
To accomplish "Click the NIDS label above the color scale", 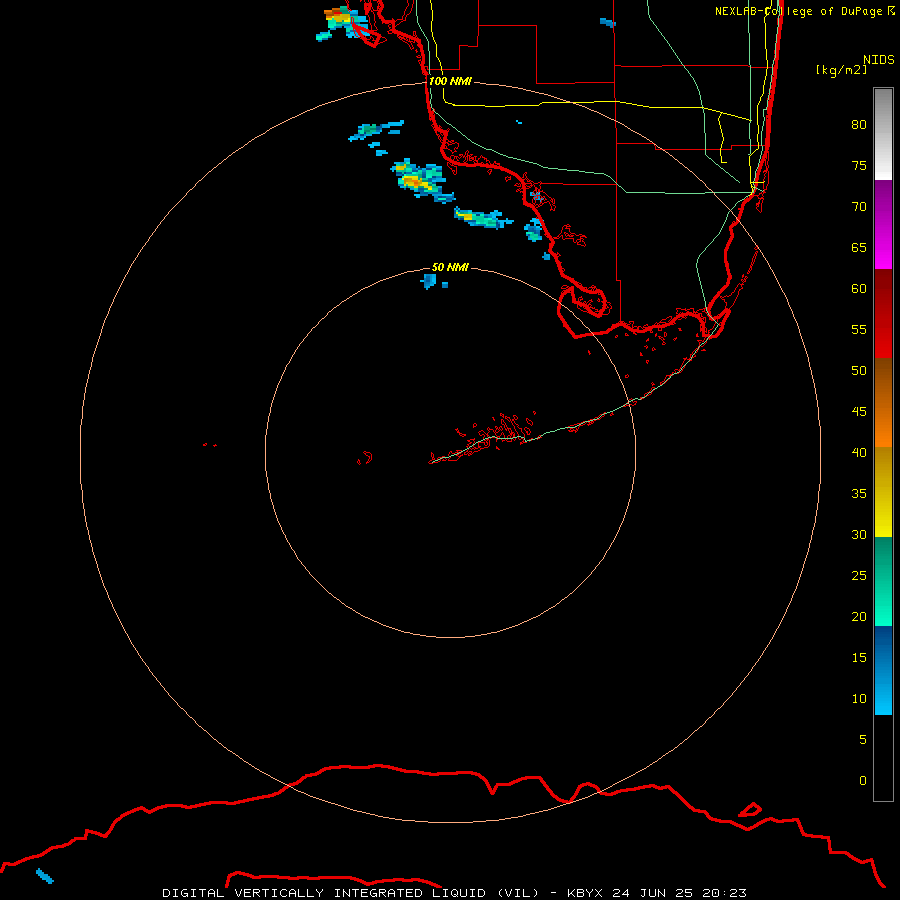I will pos(879,60).
